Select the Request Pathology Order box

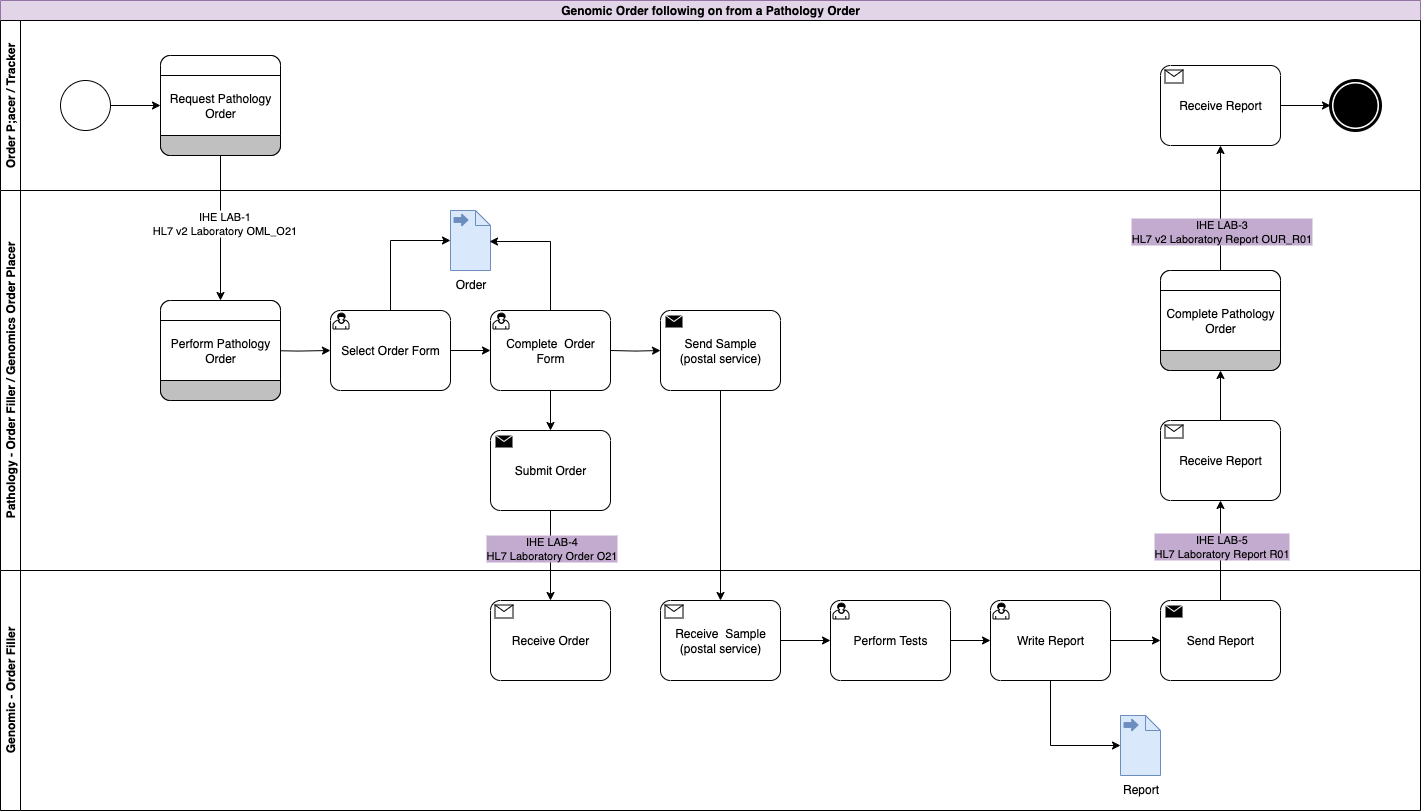coord(220,106)
